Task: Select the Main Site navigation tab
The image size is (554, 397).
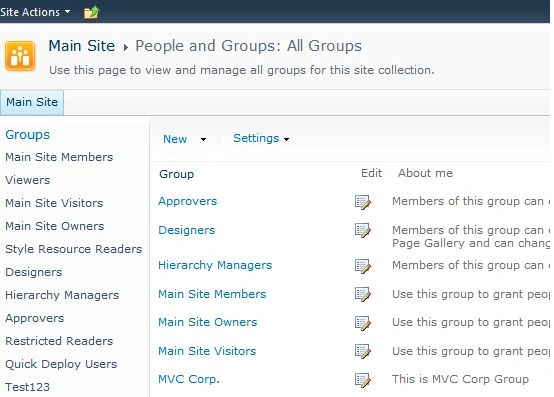Action: [32, 102]
